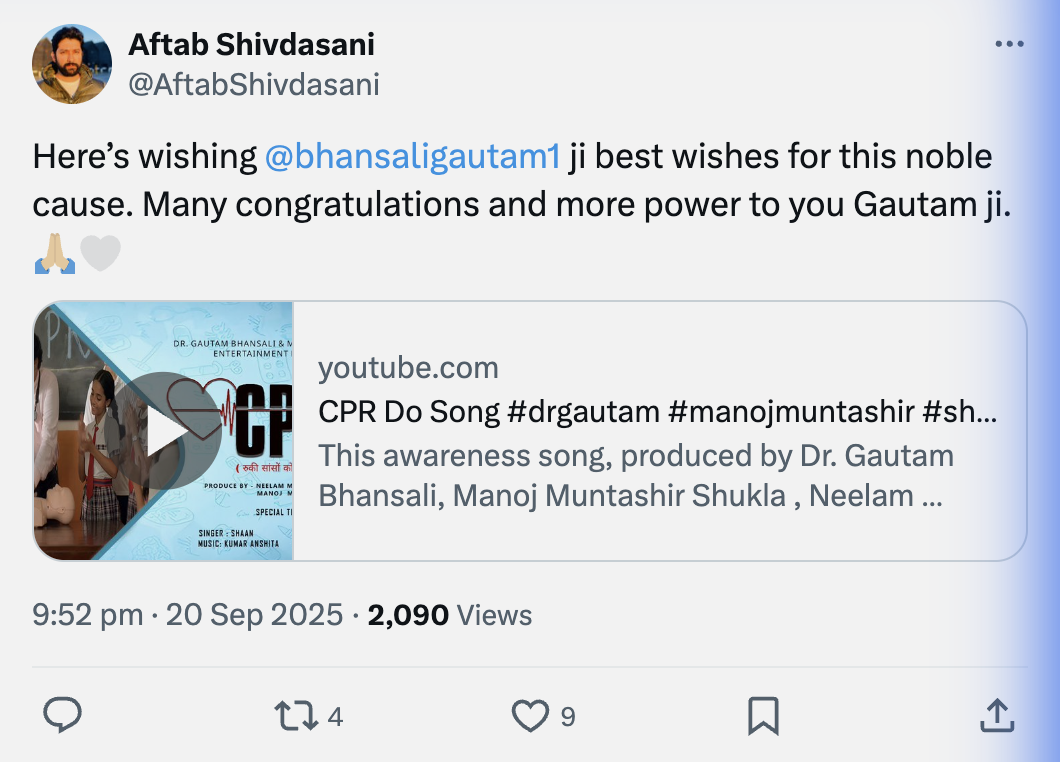Click the share icon on the tweet
This screenshot has width=1060, height=762.
pos(997,716)
